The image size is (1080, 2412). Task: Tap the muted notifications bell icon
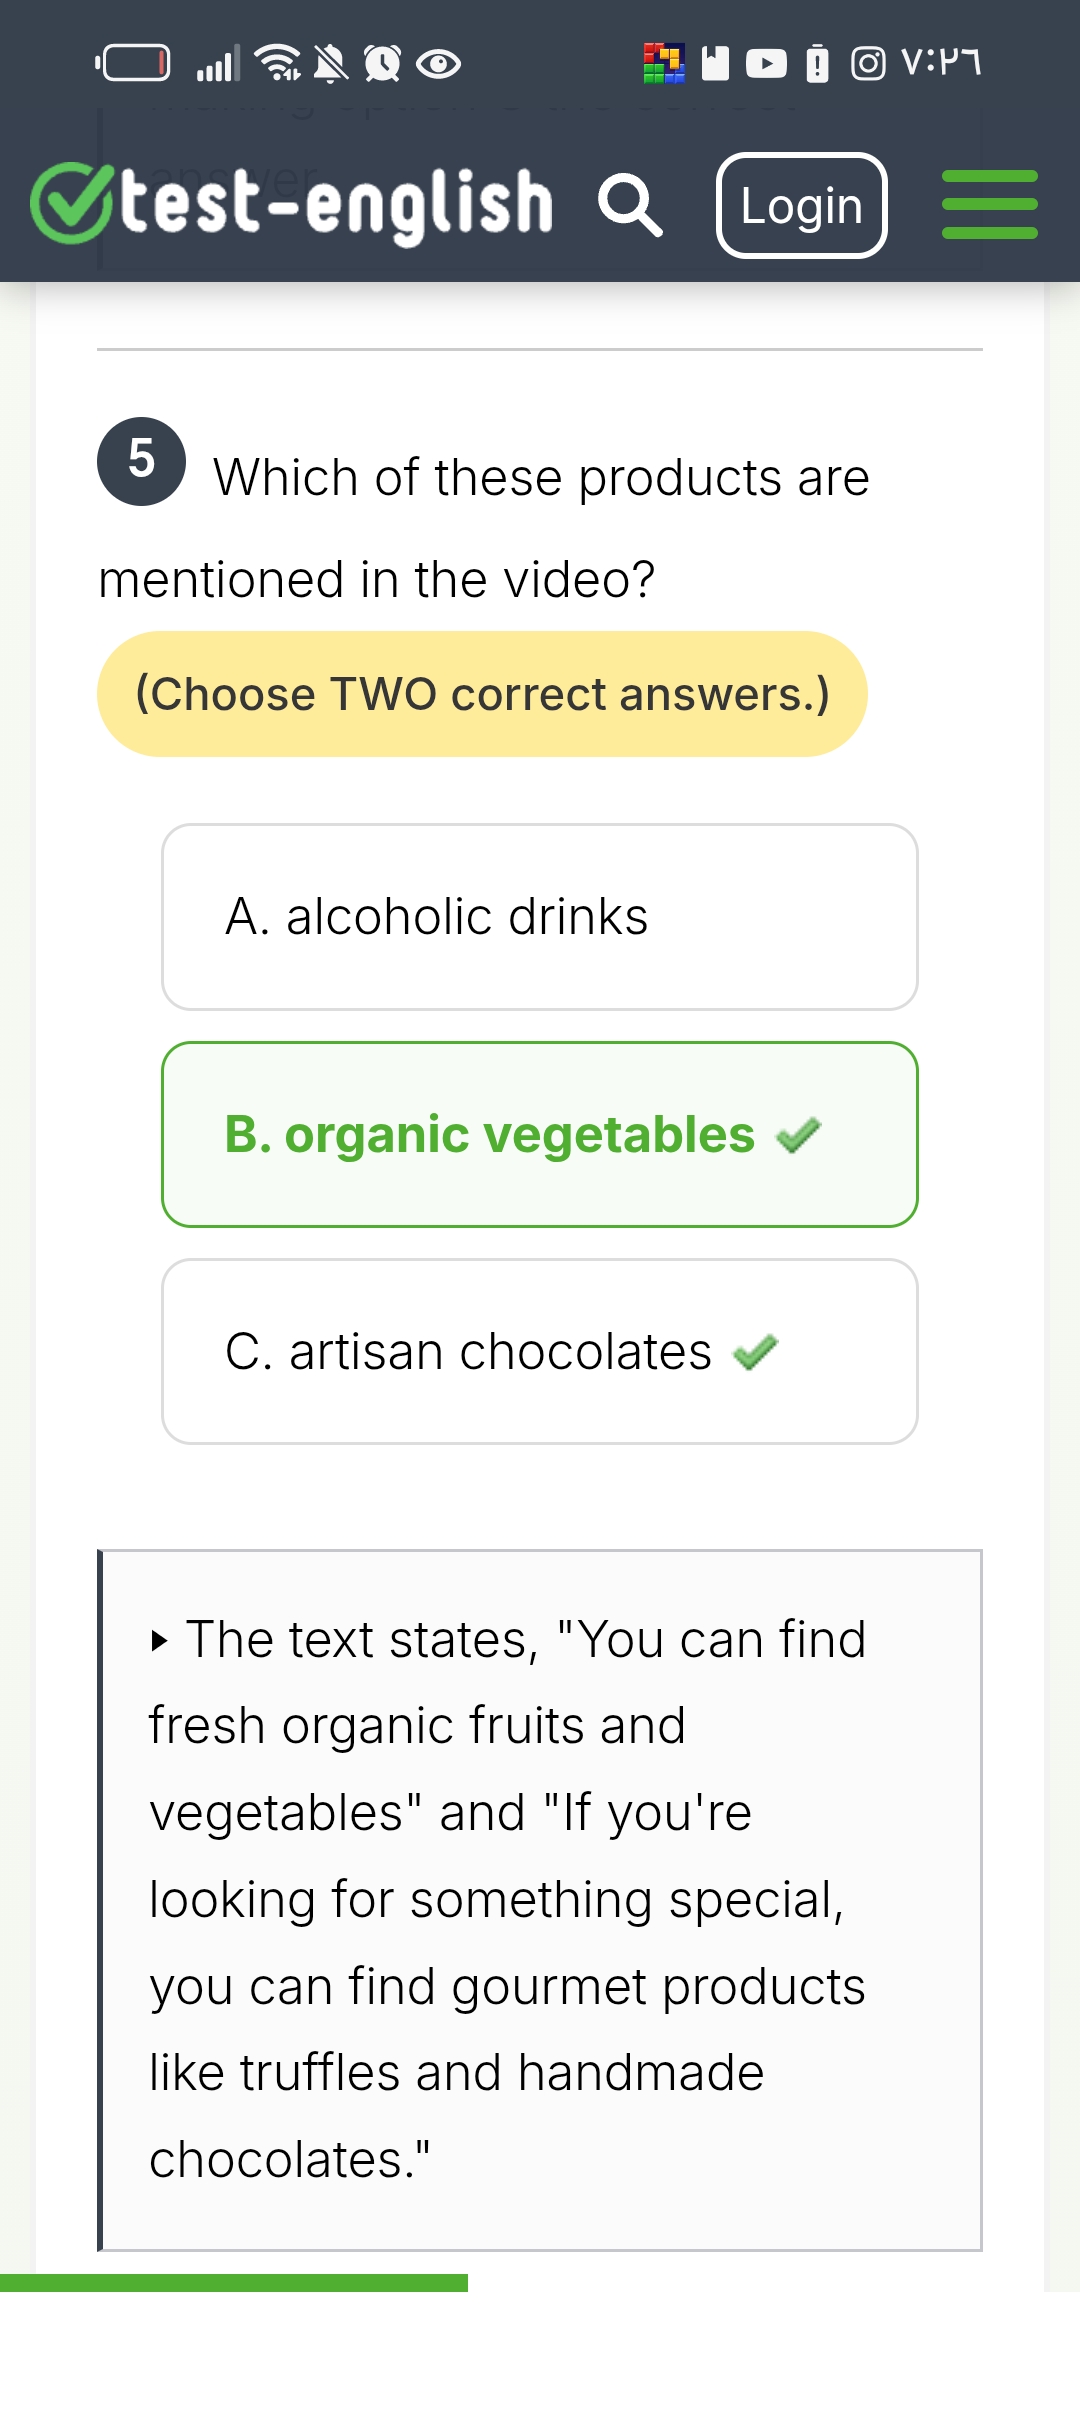click(x=331, y=63)
